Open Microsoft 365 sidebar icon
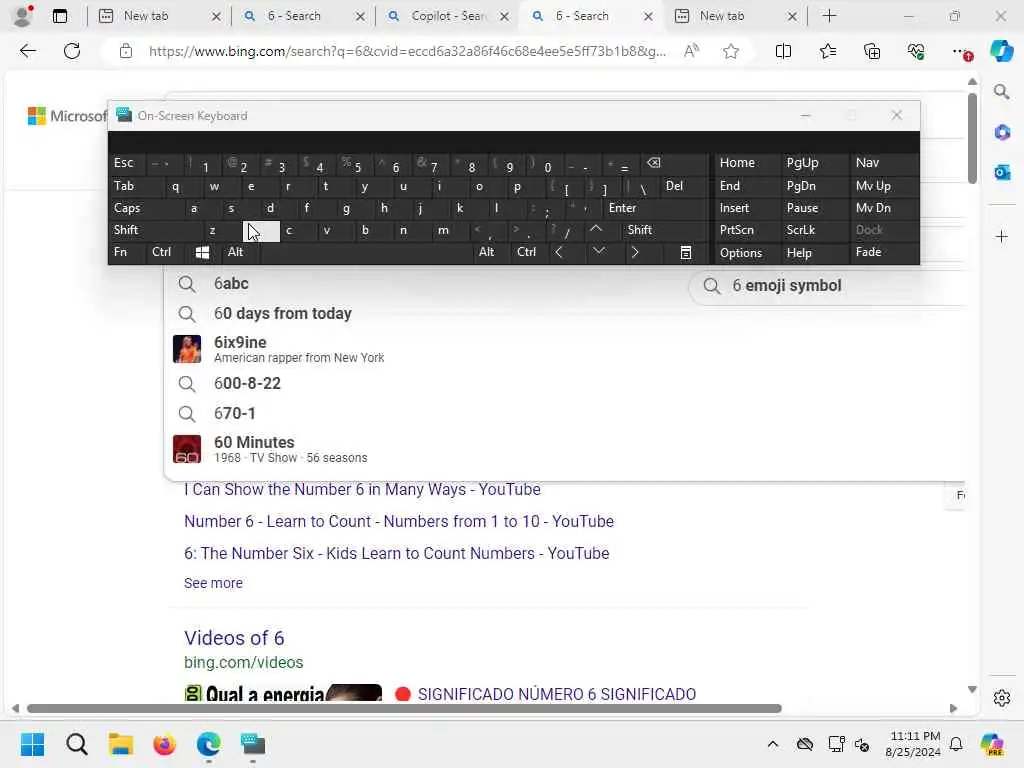 [1001, 133]
